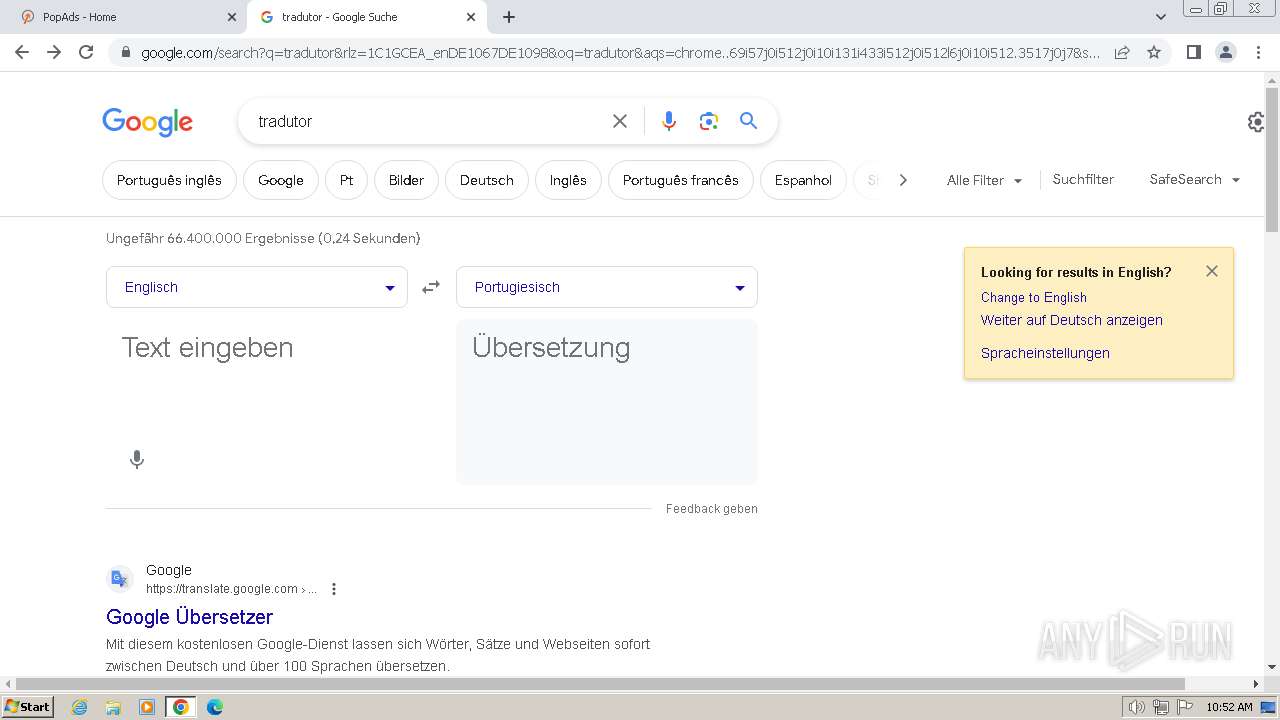
Task: Use the translator microphone input
Action: point(137,460)
